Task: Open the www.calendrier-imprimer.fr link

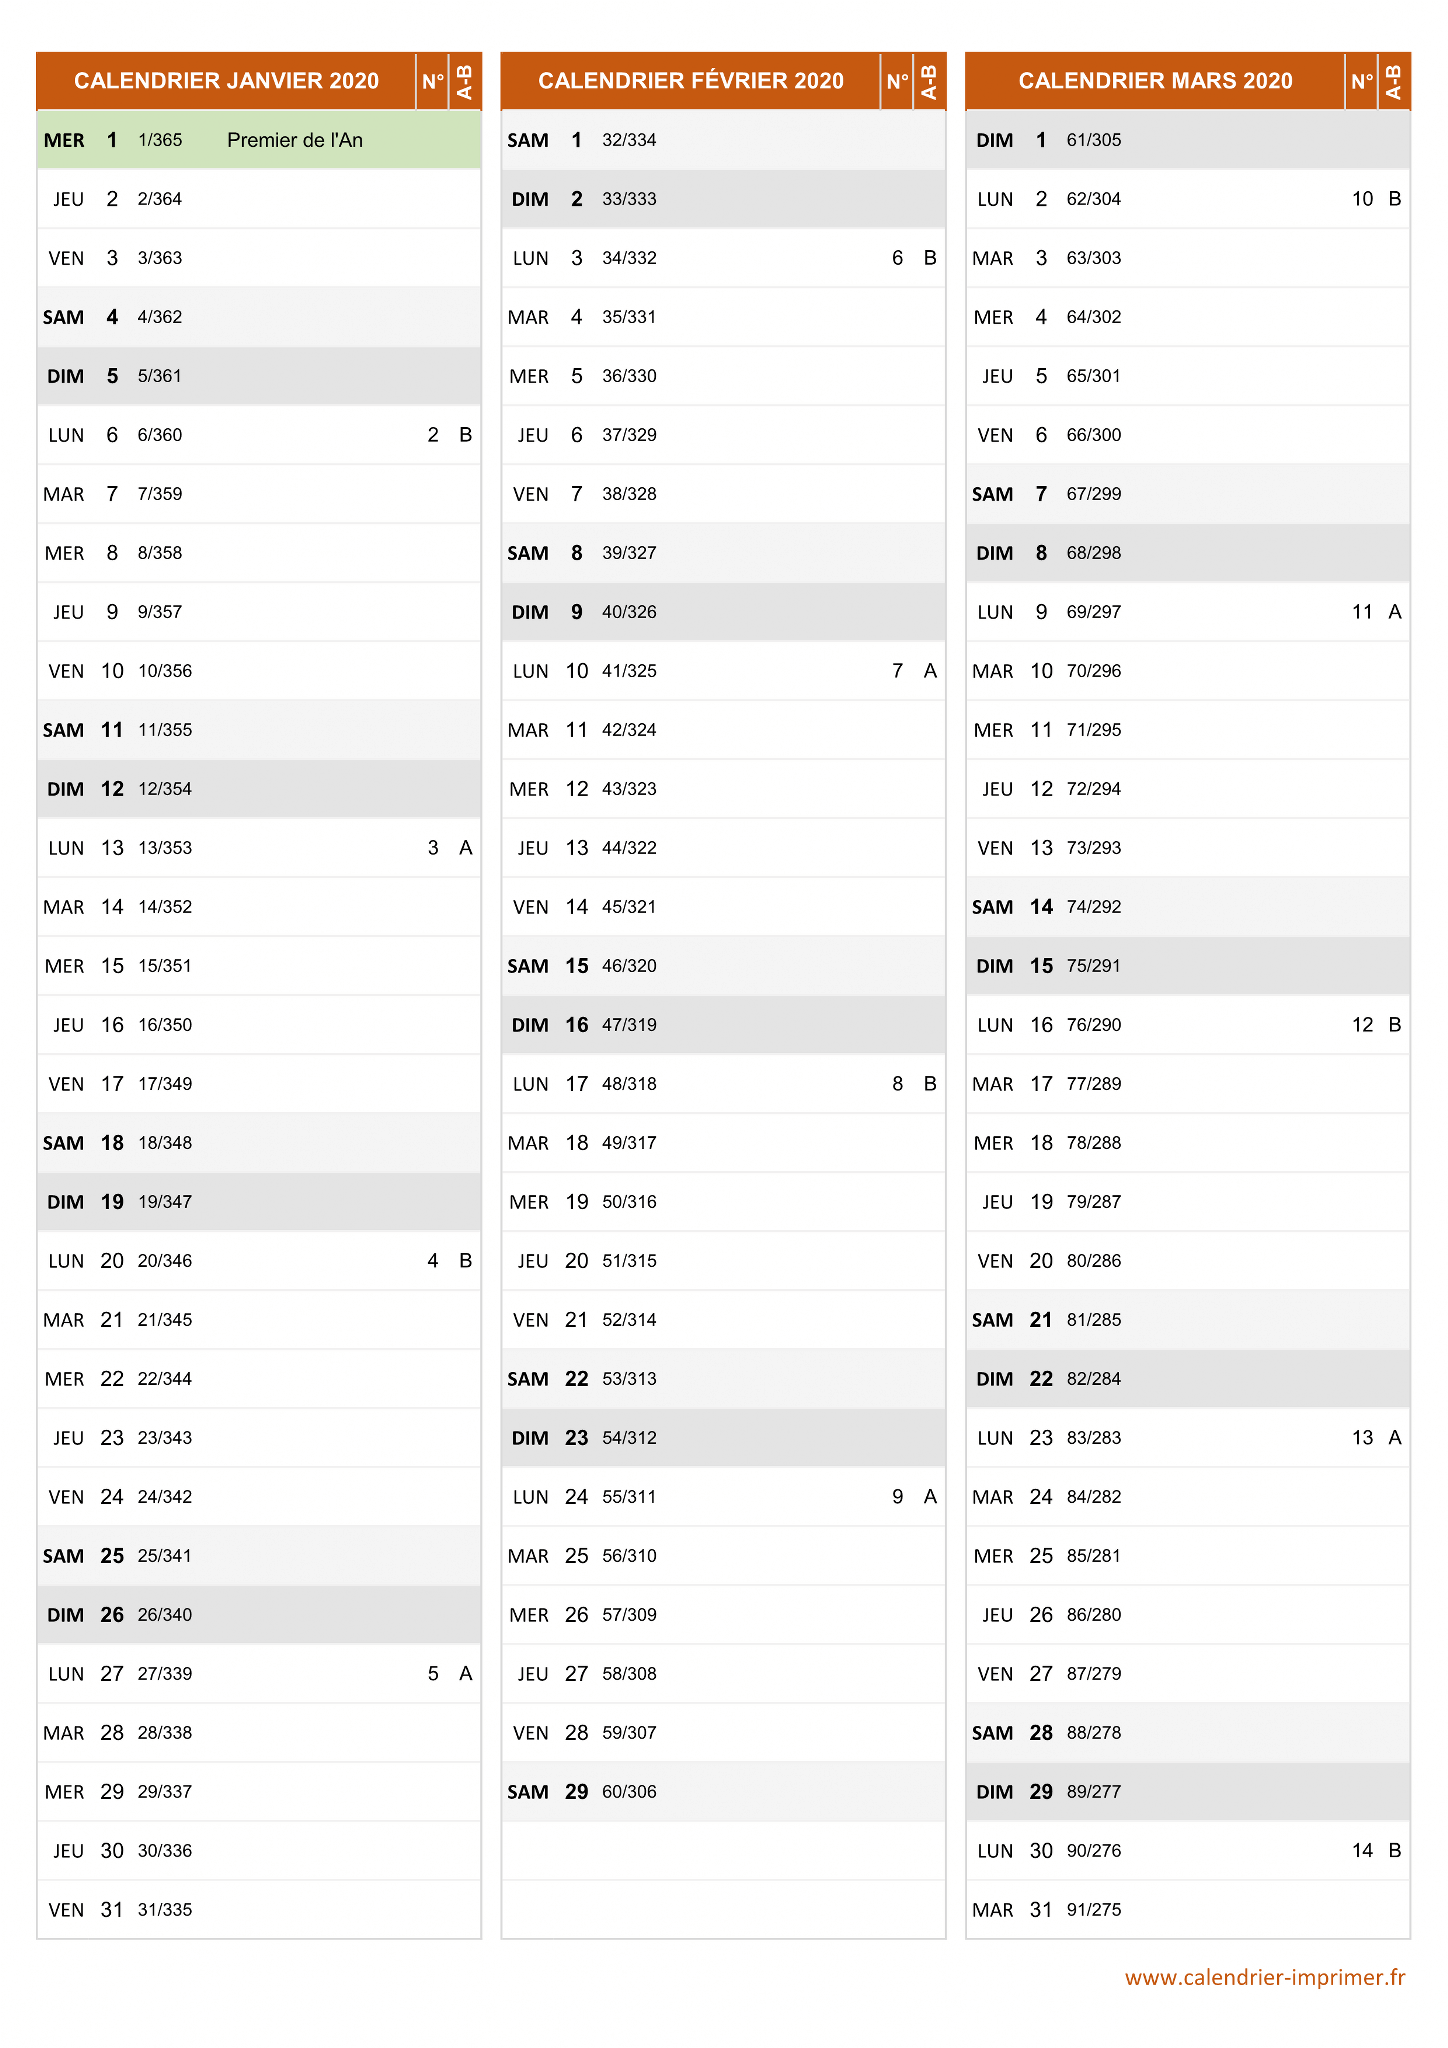Action: click(x=1265, y=1977)
